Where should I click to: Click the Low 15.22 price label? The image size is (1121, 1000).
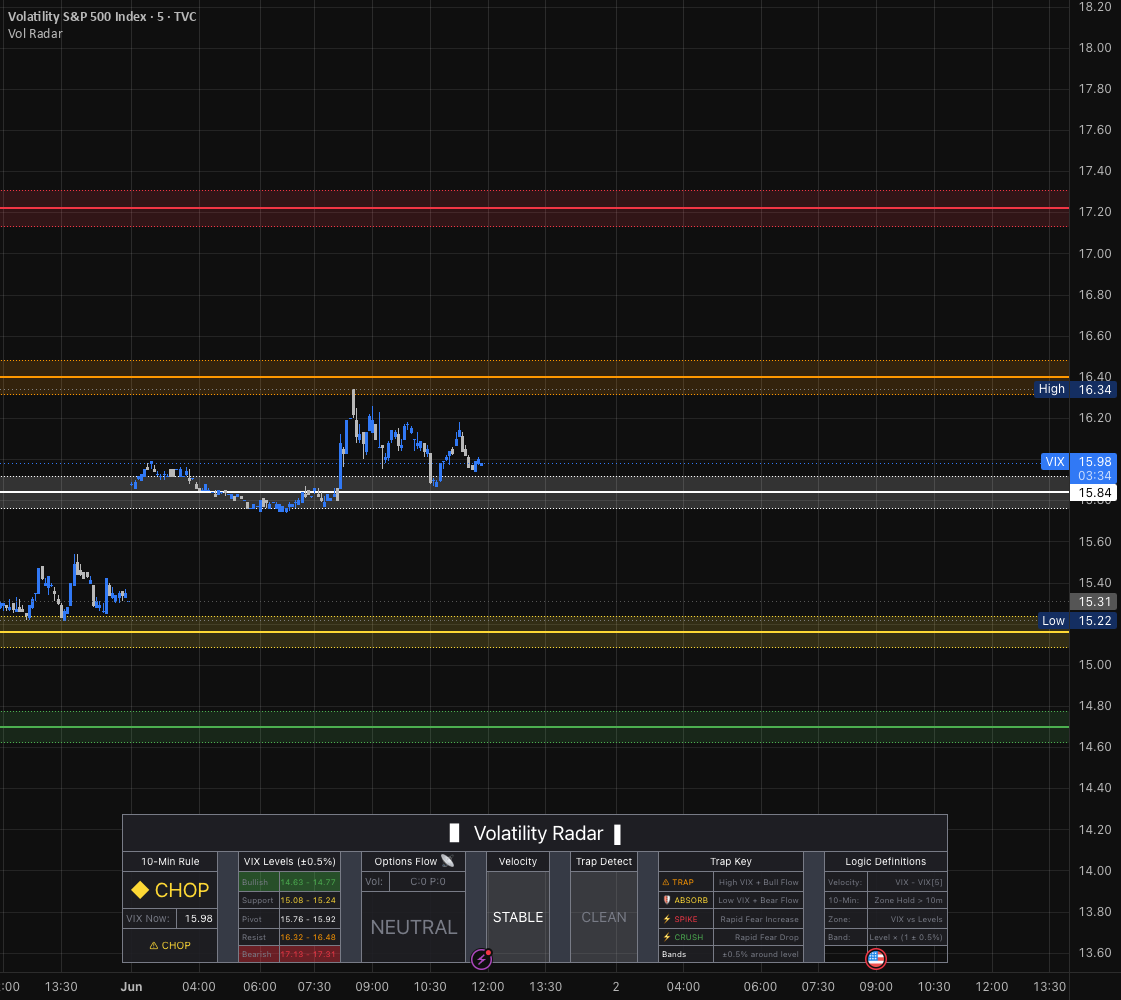[x=1077, y=620]
